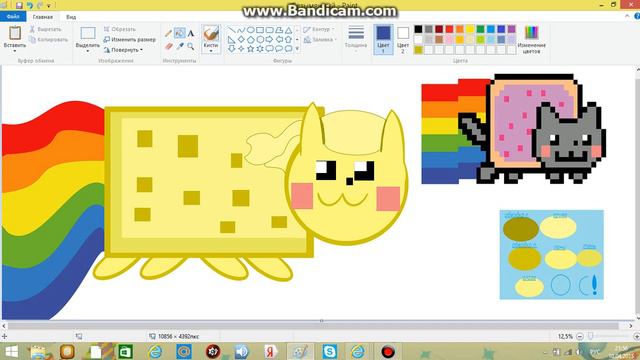Choose the Right triangle shape

[231, 40]
